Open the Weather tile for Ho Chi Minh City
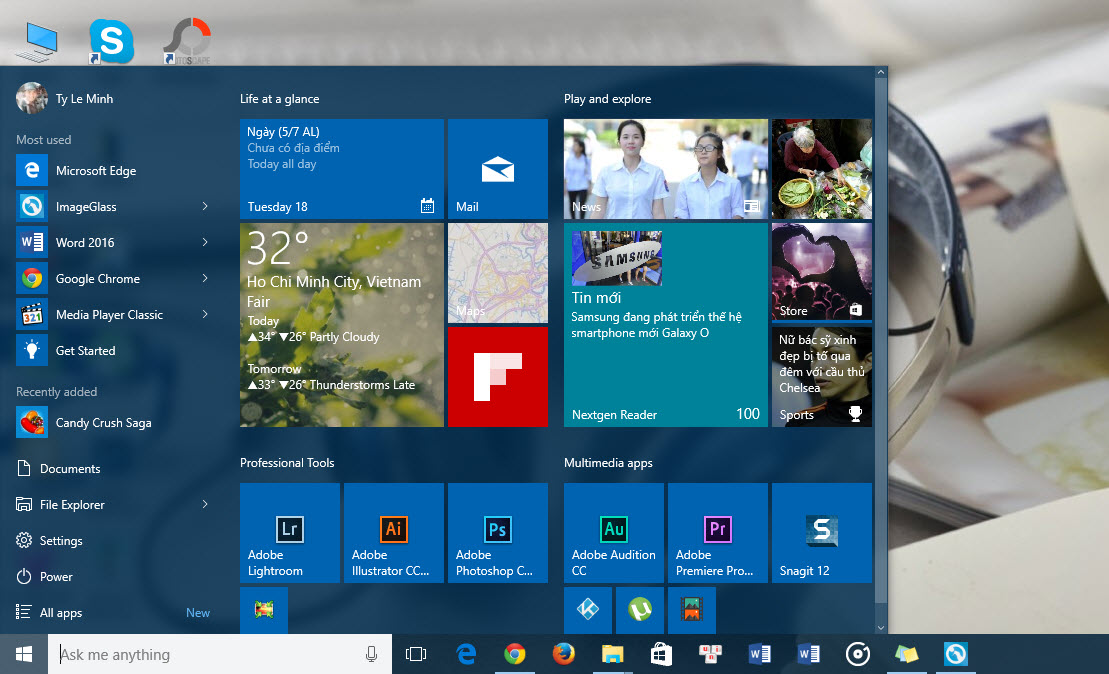The width and height of the screenshot is (1109, 674). pyautogui.click(x=342, y=325)
